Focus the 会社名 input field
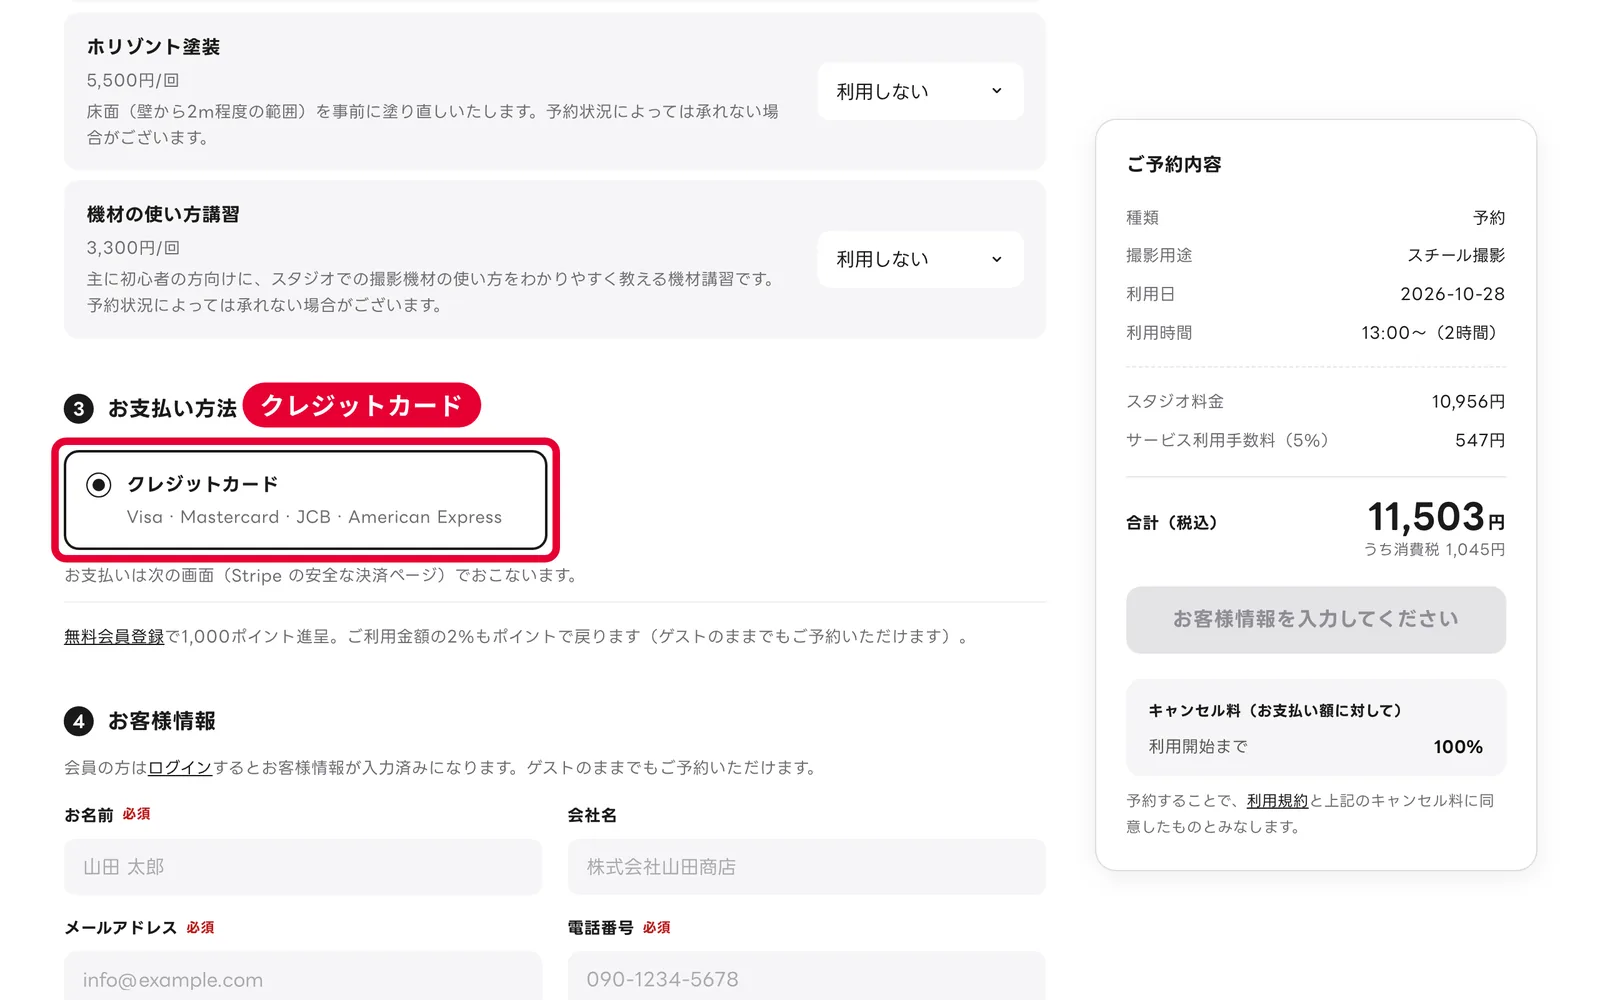 point(806,867)
